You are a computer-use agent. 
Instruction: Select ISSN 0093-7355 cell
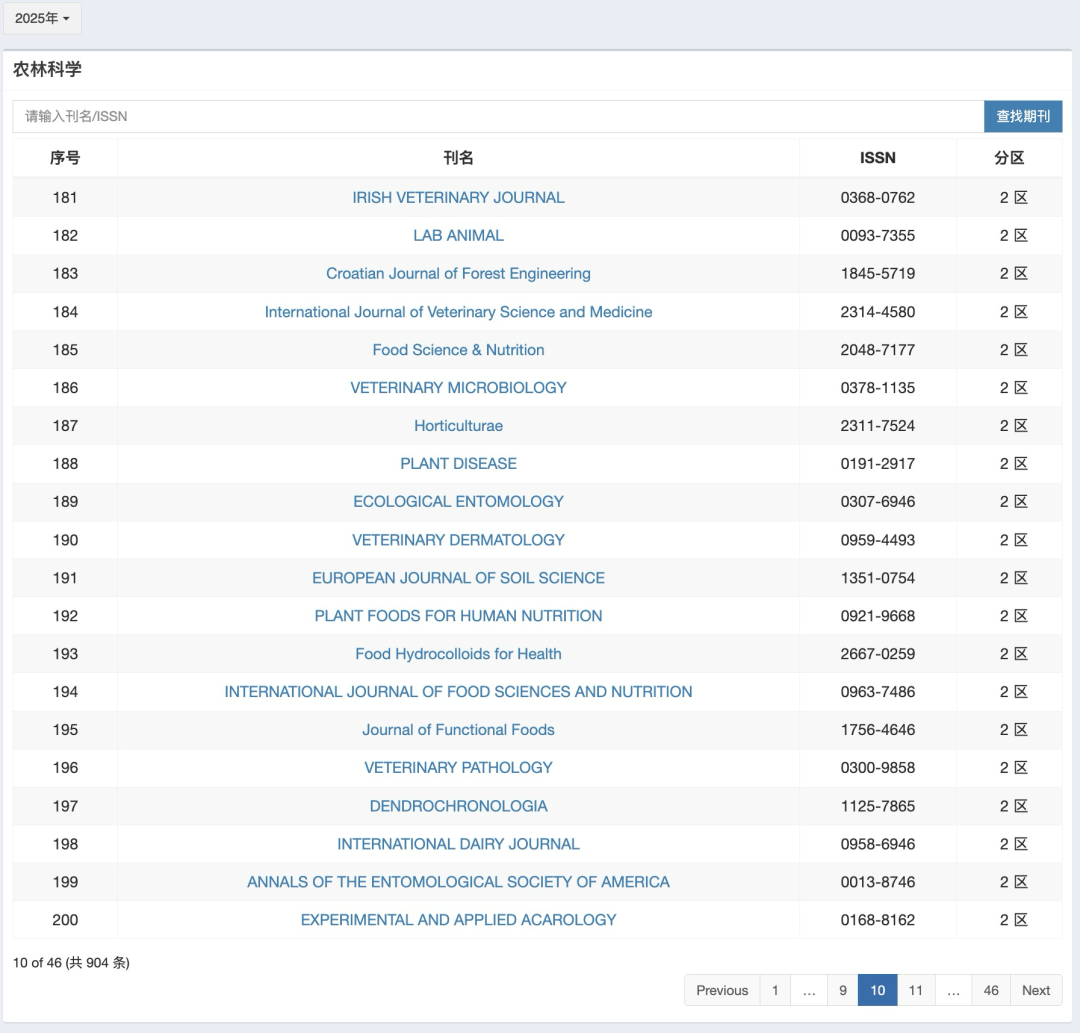pyautogui.click(x=878, y=236)
